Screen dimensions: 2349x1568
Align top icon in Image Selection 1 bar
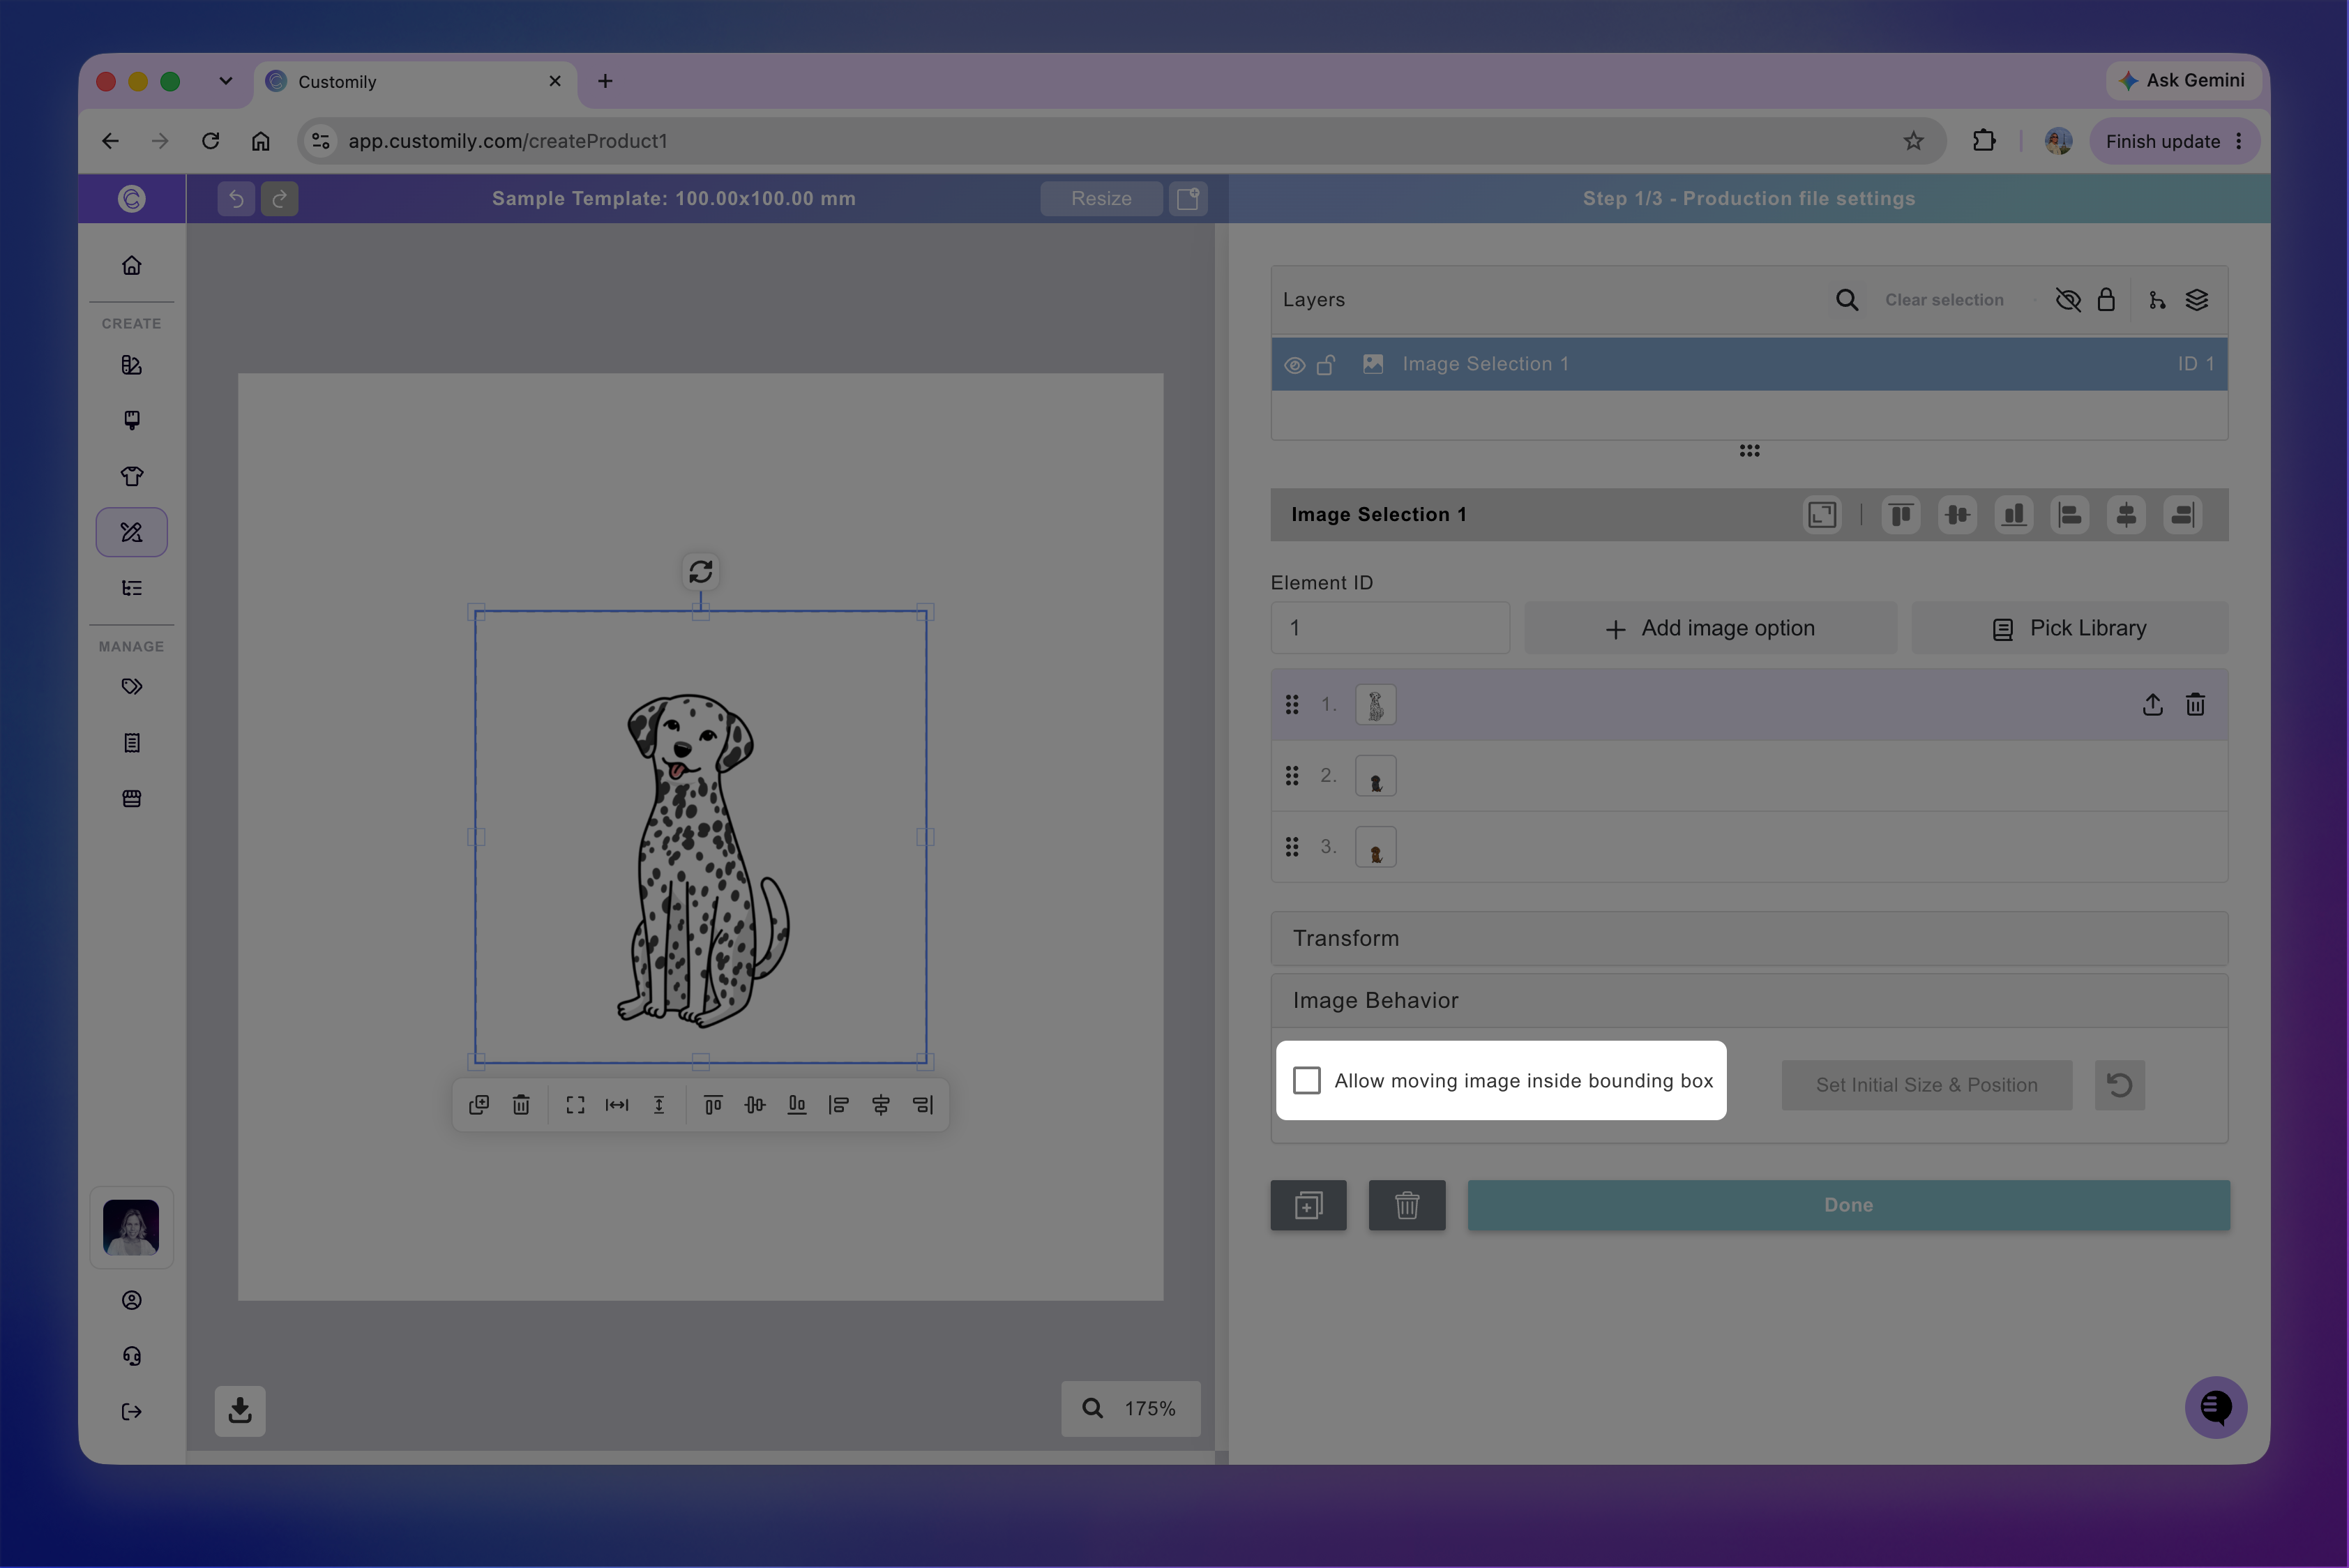tap(1900, 515)
